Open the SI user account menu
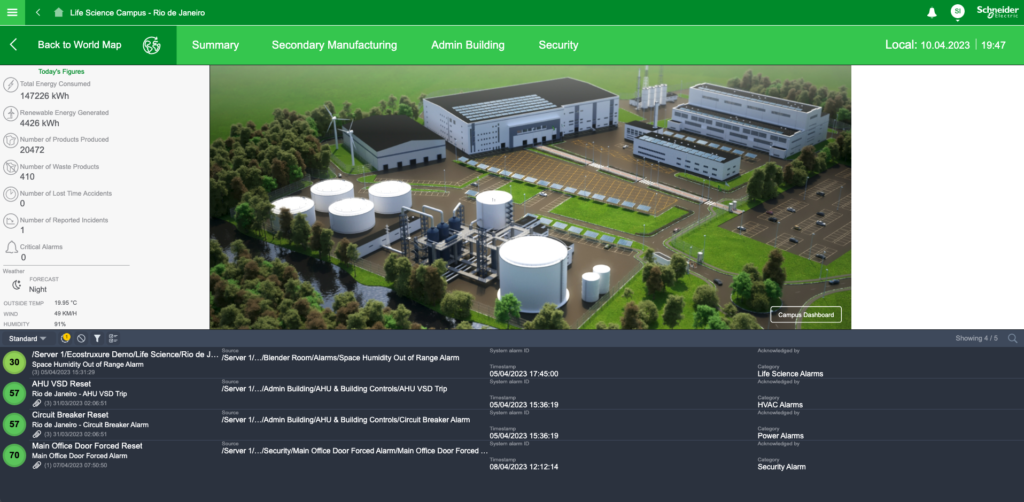This screenshot has height=502, width=1024. pyautogui.click(x=957, y=11)
